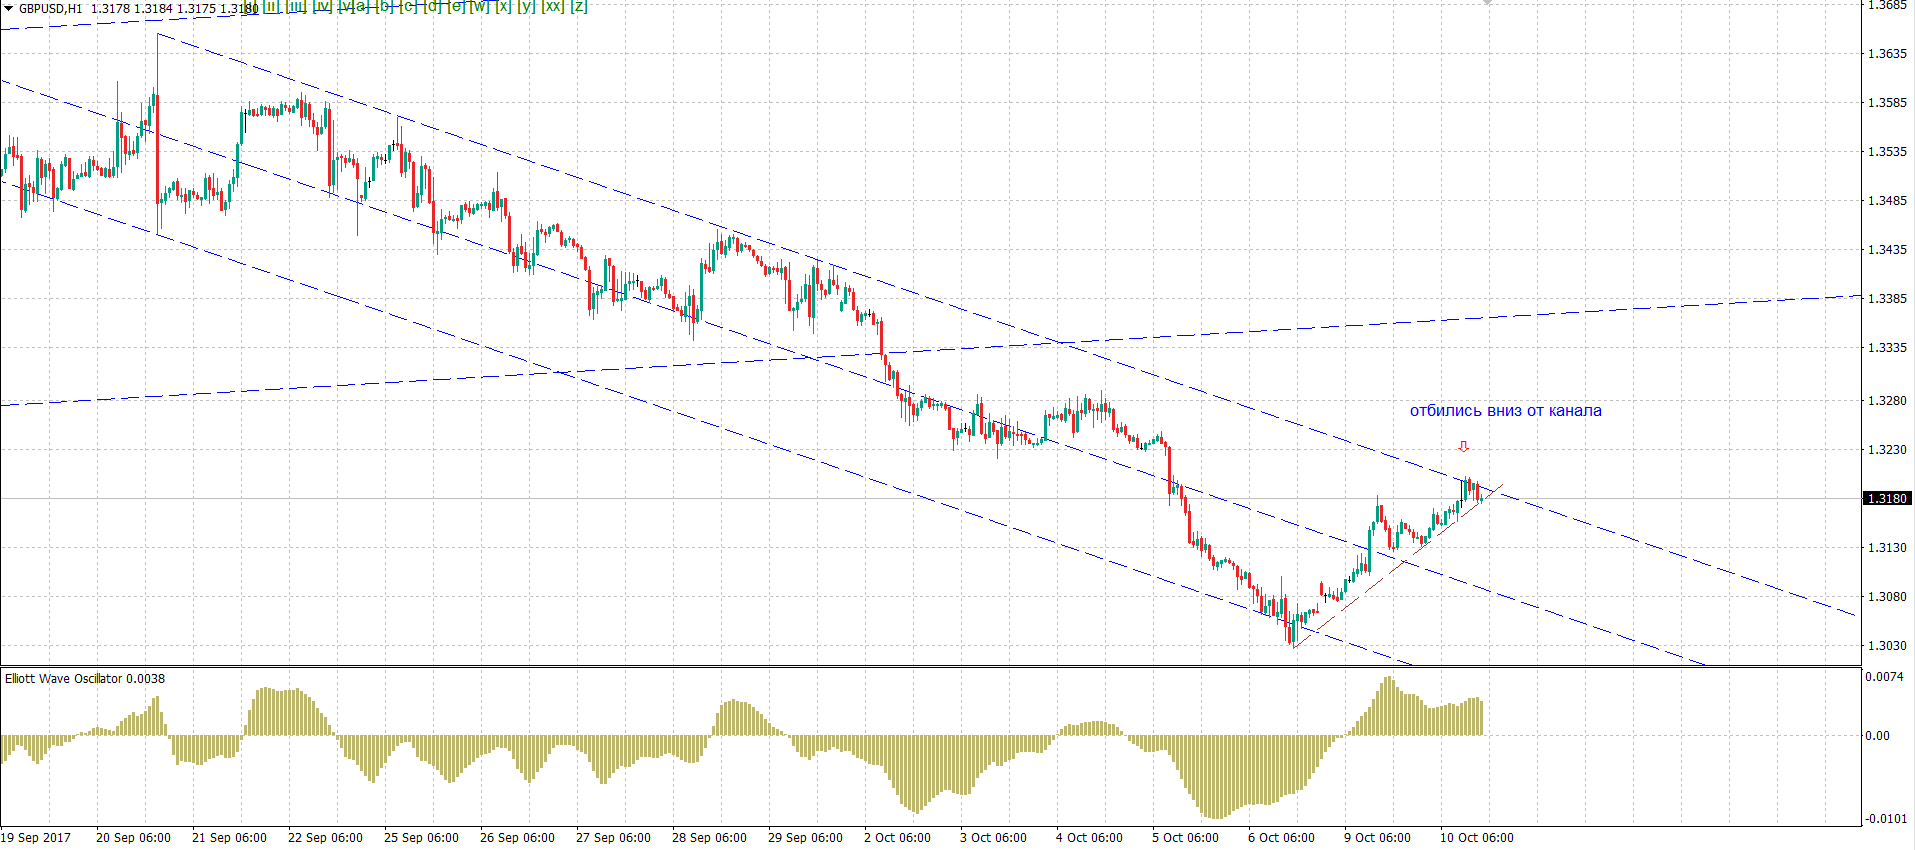Click price level 1.3435 on the scale
Screen dimensions: 1915x850
tap(1888, 250)
